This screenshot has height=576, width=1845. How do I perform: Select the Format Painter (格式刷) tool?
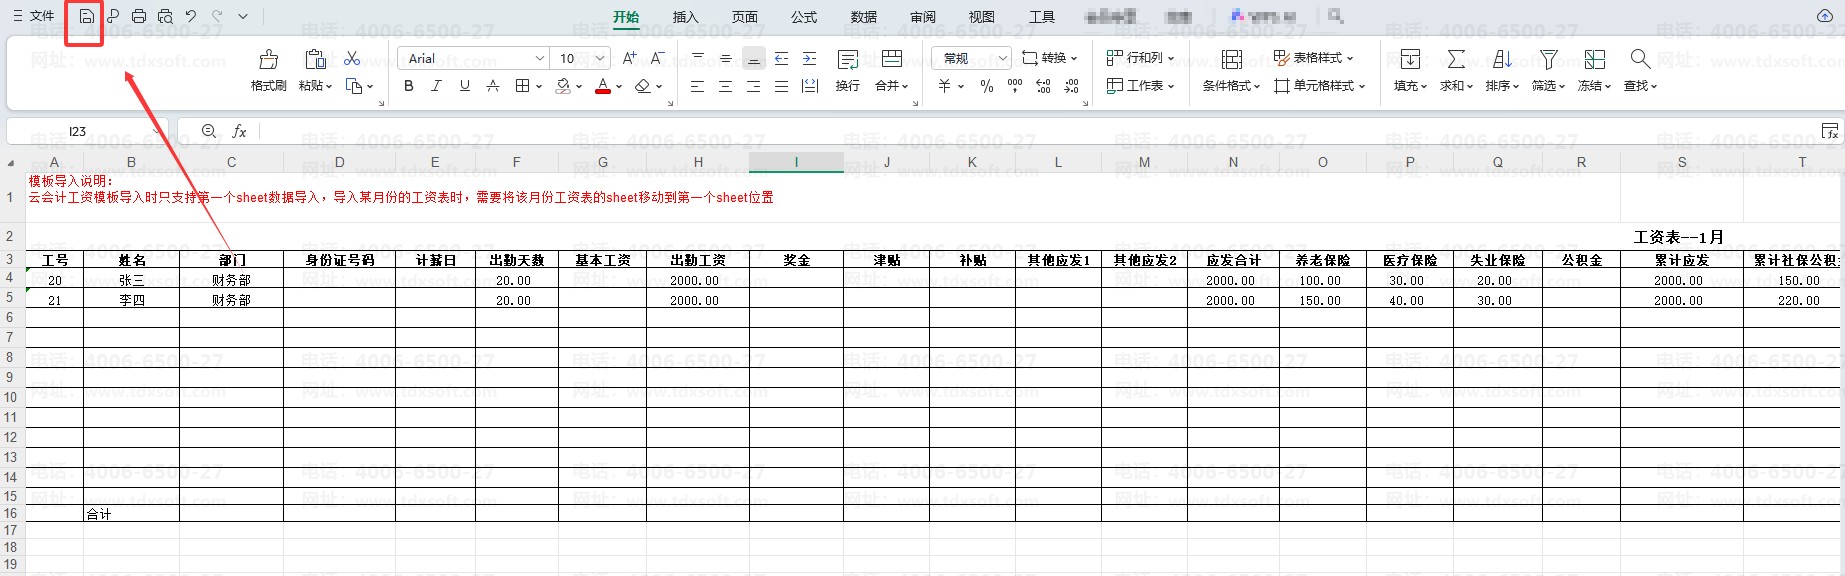click(x=268, y=70)
